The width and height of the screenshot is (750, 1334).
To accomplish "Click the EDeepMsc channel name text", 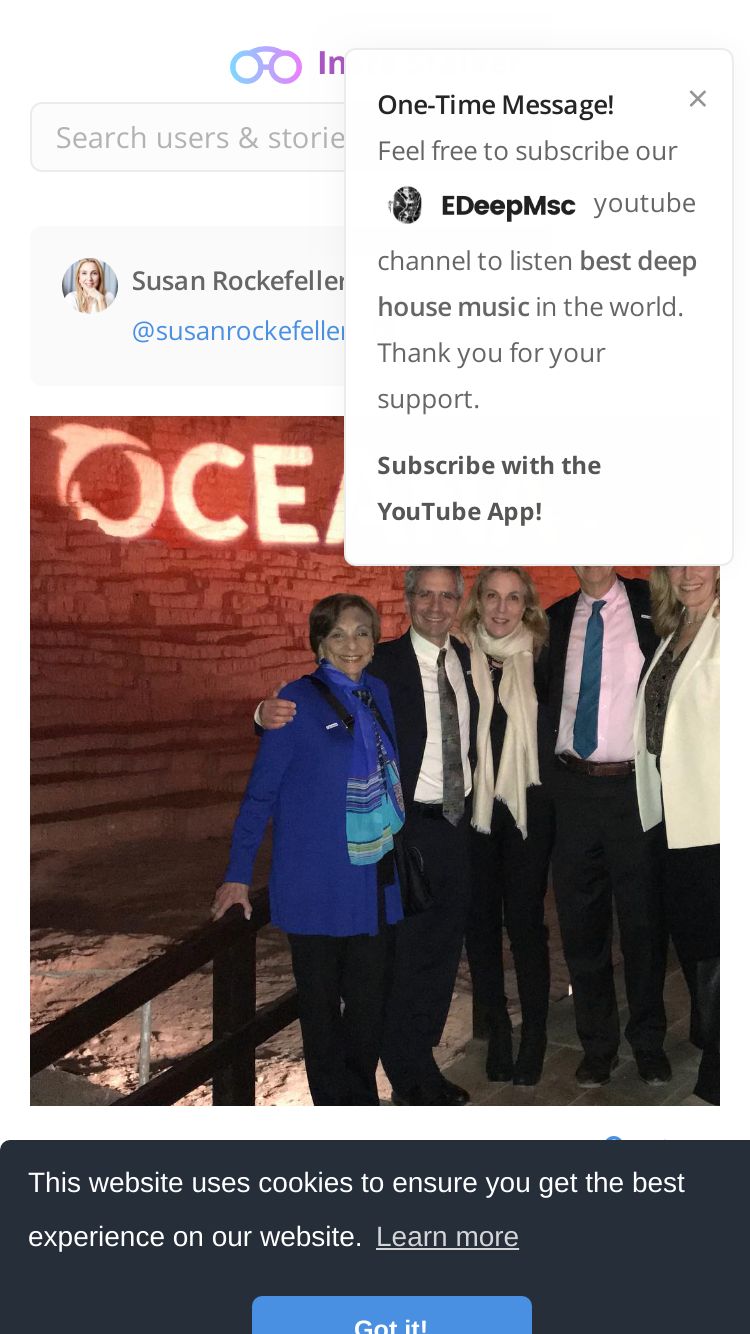I will pyautogui.click(x=508, y=206).
